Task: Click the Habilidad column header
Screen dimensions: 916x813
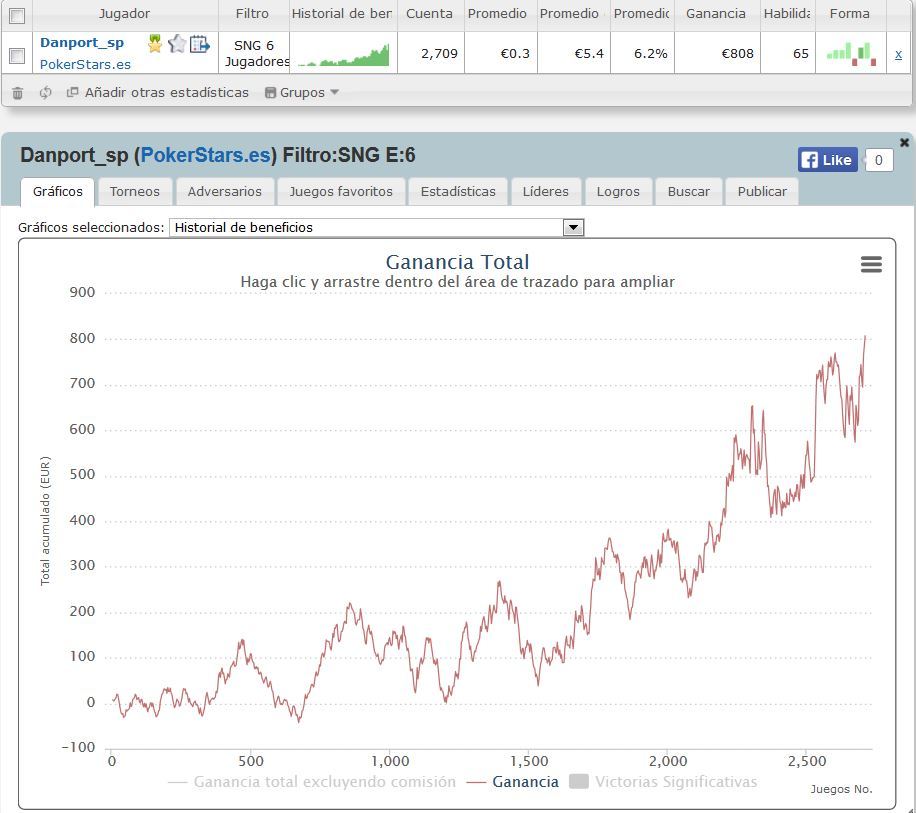Action: click(x=787, y=13)
